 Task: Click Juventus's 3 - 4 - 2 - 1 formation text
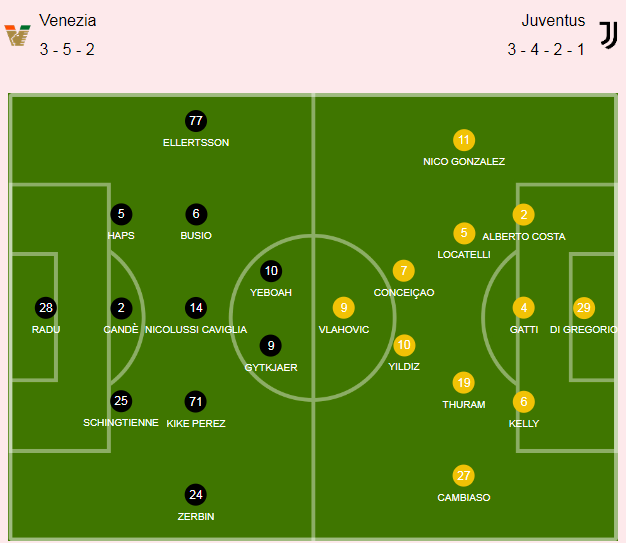point(546,50)
